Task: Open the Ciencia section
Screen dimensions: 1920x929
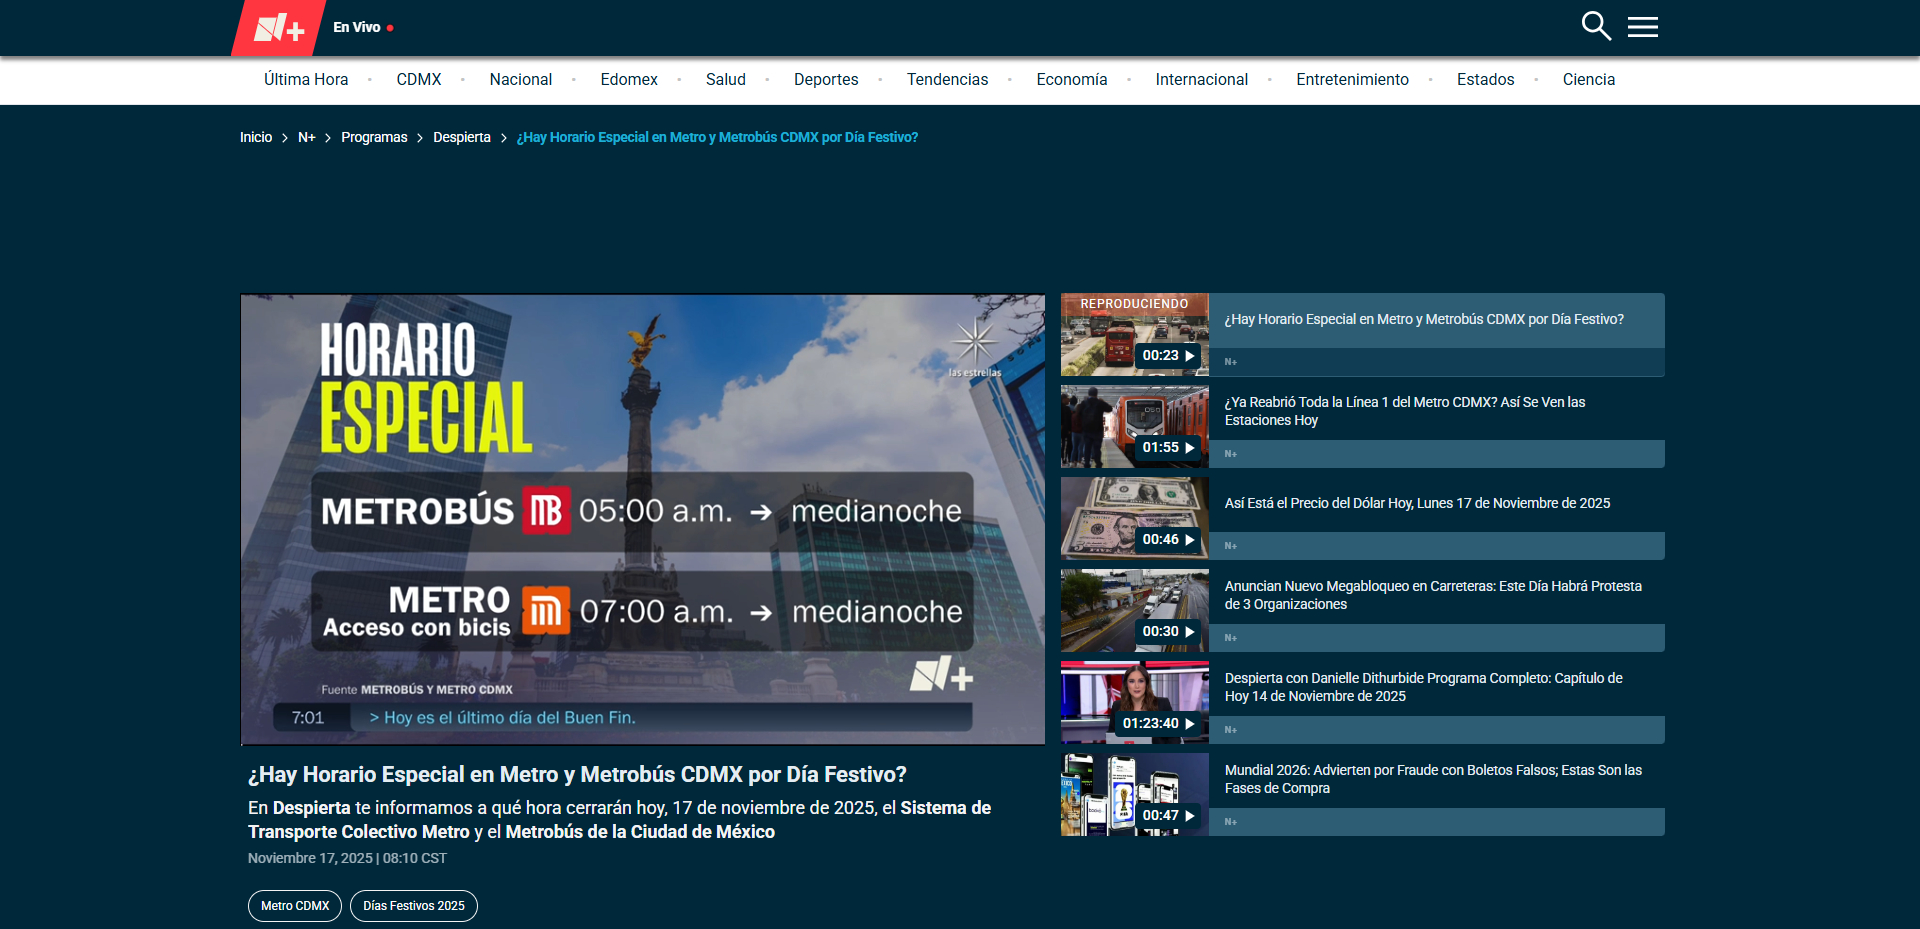Action: (1589, 80)
